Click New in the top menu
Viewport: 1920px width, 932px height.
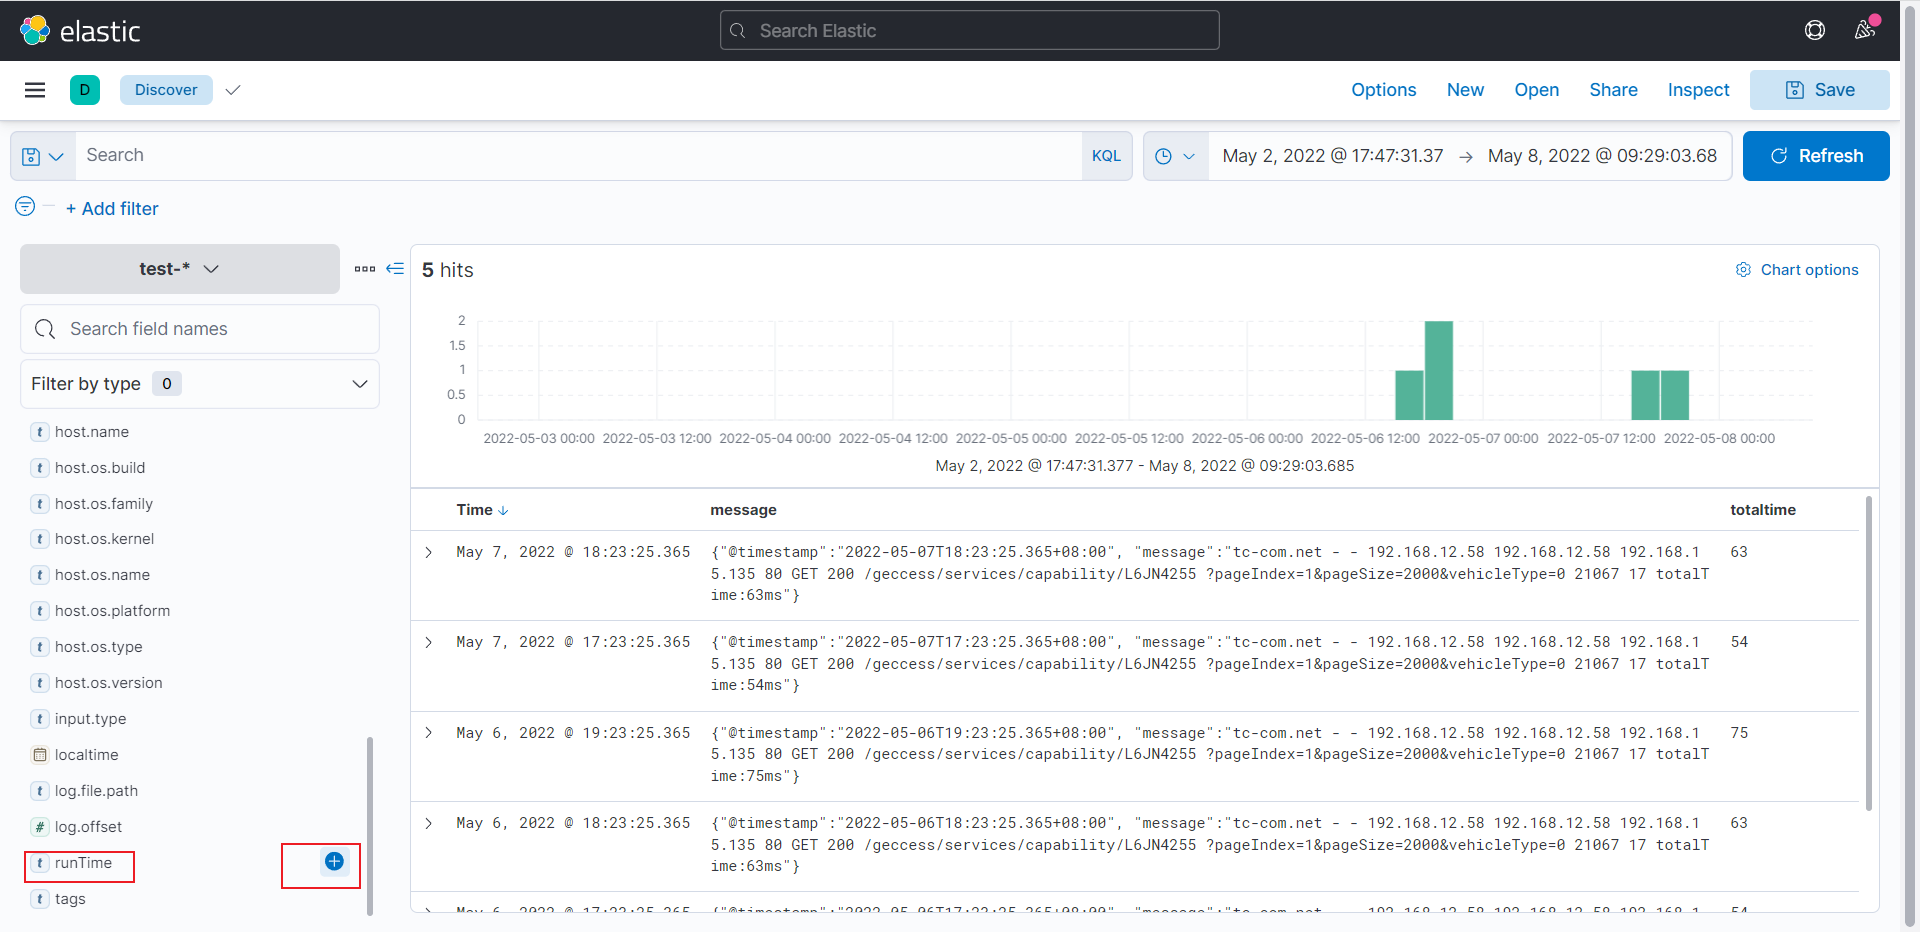click(x=1465, y=90)
